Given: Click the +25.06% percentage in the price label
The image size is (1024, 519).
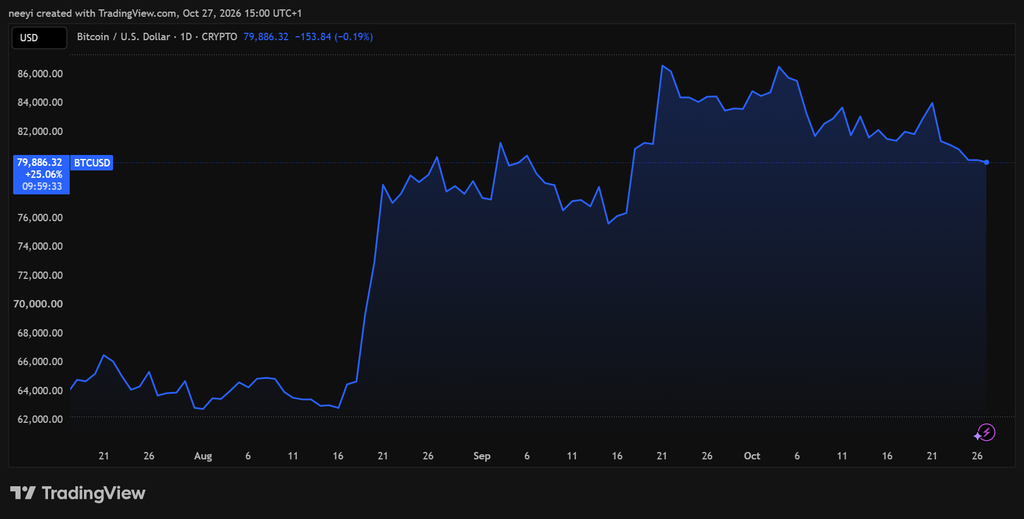Looking at the screenshot, I should click(44, 174).
